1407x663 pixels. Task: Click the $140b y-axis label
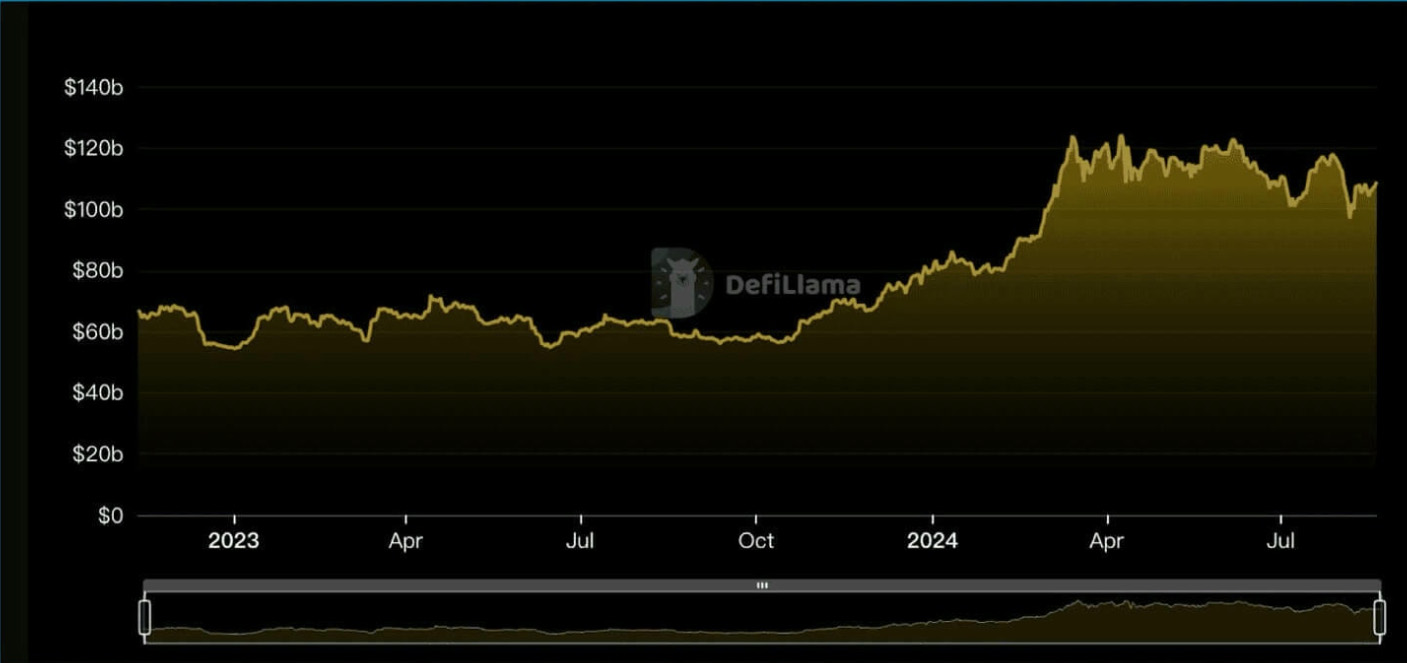[x=93, y=88]
